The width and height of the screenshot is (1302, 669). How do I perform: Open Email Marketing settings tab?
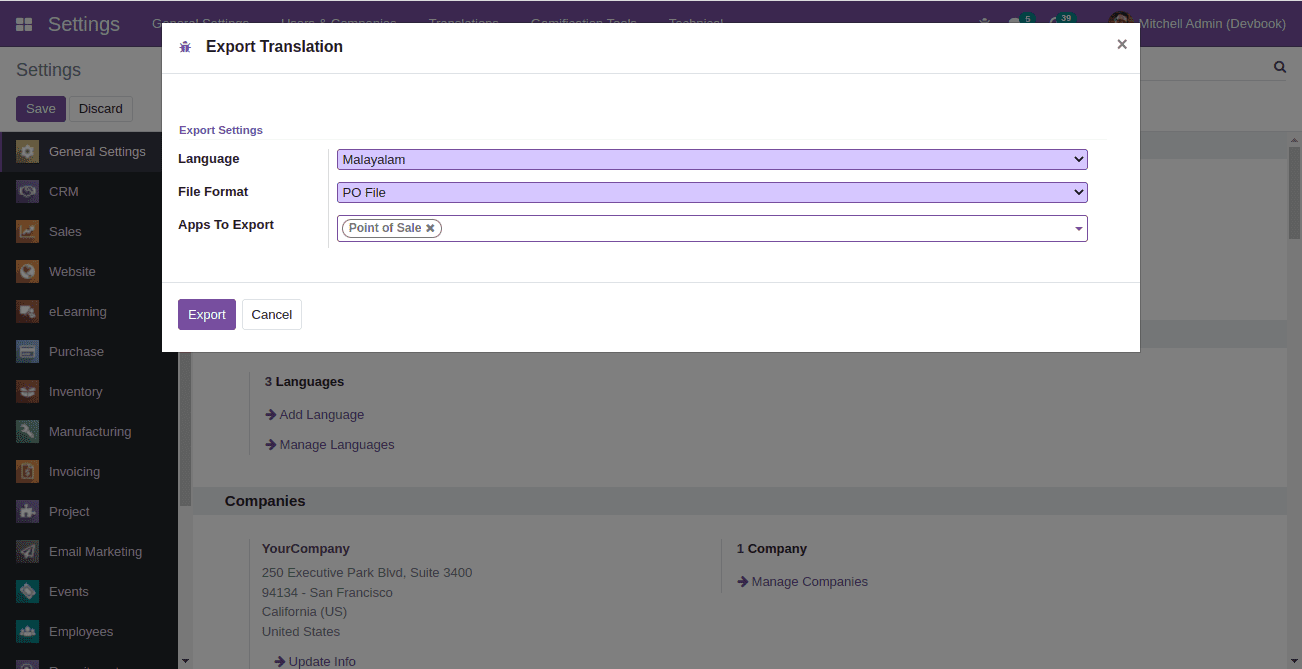(x=89, y=552)
